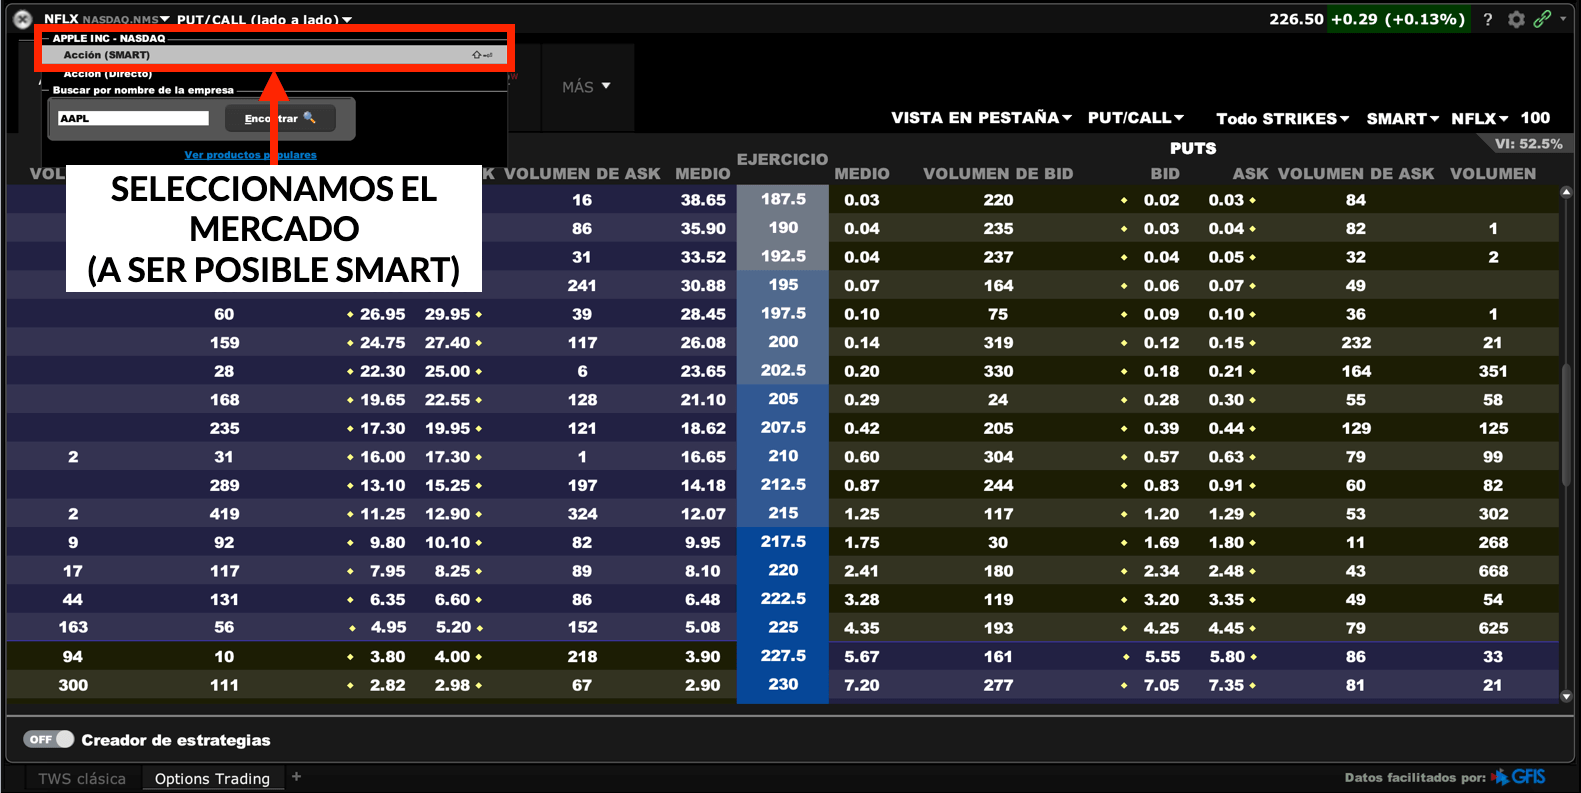Click put bid 7.05 on strike 230
Viewport: 1581px width, 793px height.
(1162, 685)
